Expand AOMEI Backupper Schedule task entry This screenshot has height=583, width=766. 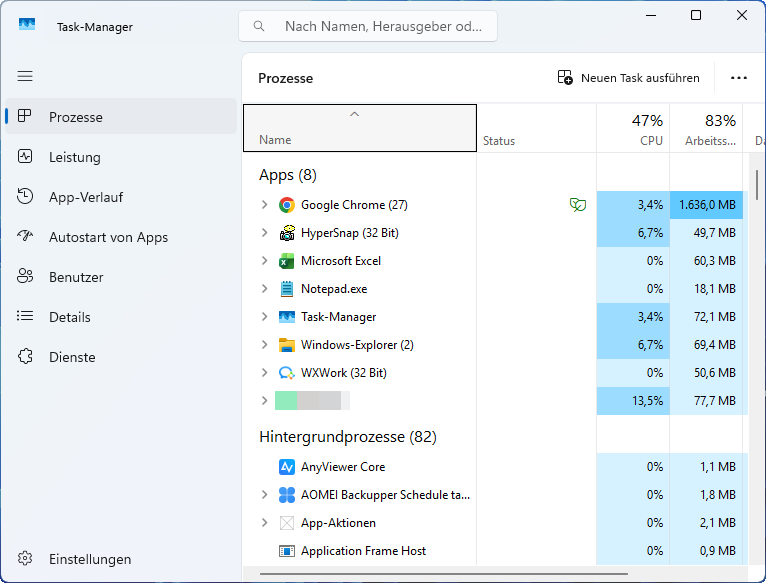[x=264, y=495]
